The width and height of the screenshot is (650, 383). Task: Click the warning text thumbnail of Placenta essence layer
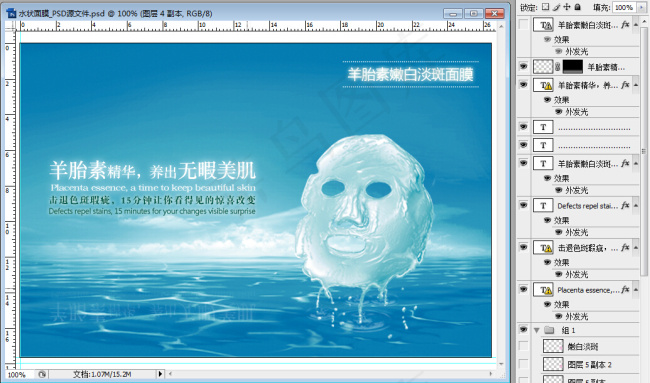pos(543,290)
